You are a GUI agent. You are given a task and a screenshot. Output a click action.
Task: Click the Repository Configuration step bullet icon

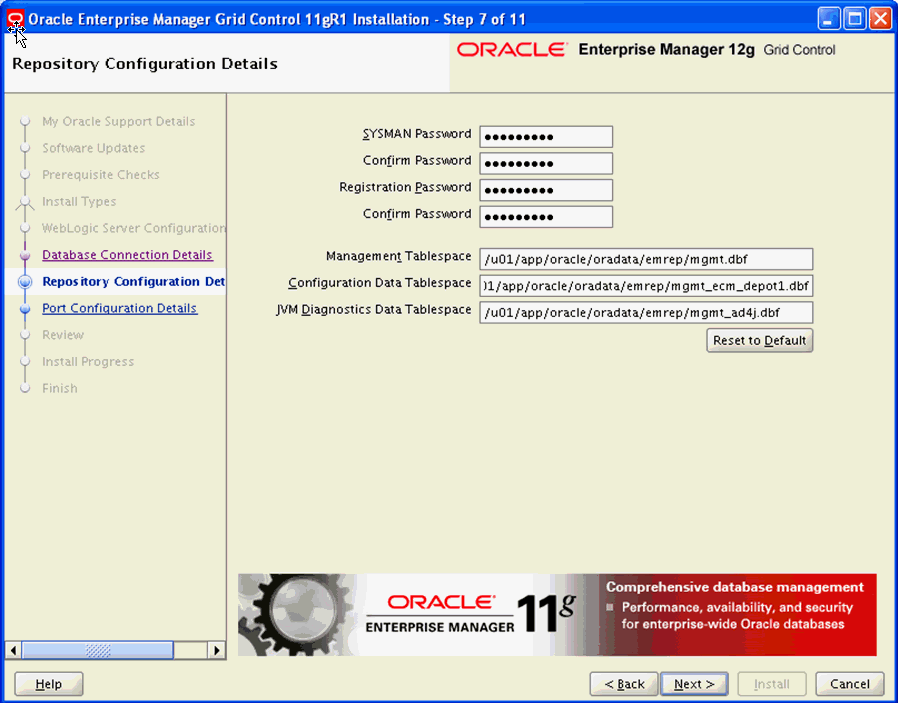(25, 282)
